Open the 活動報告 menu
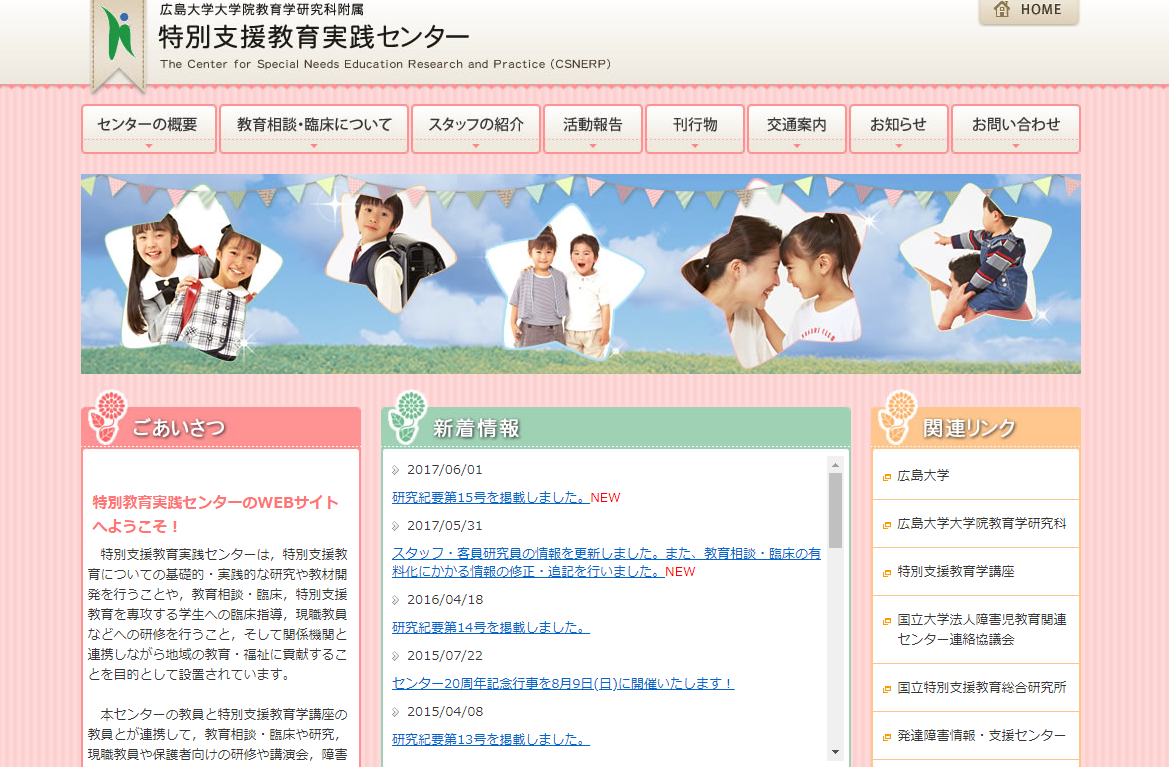 (x=593, y=129)
